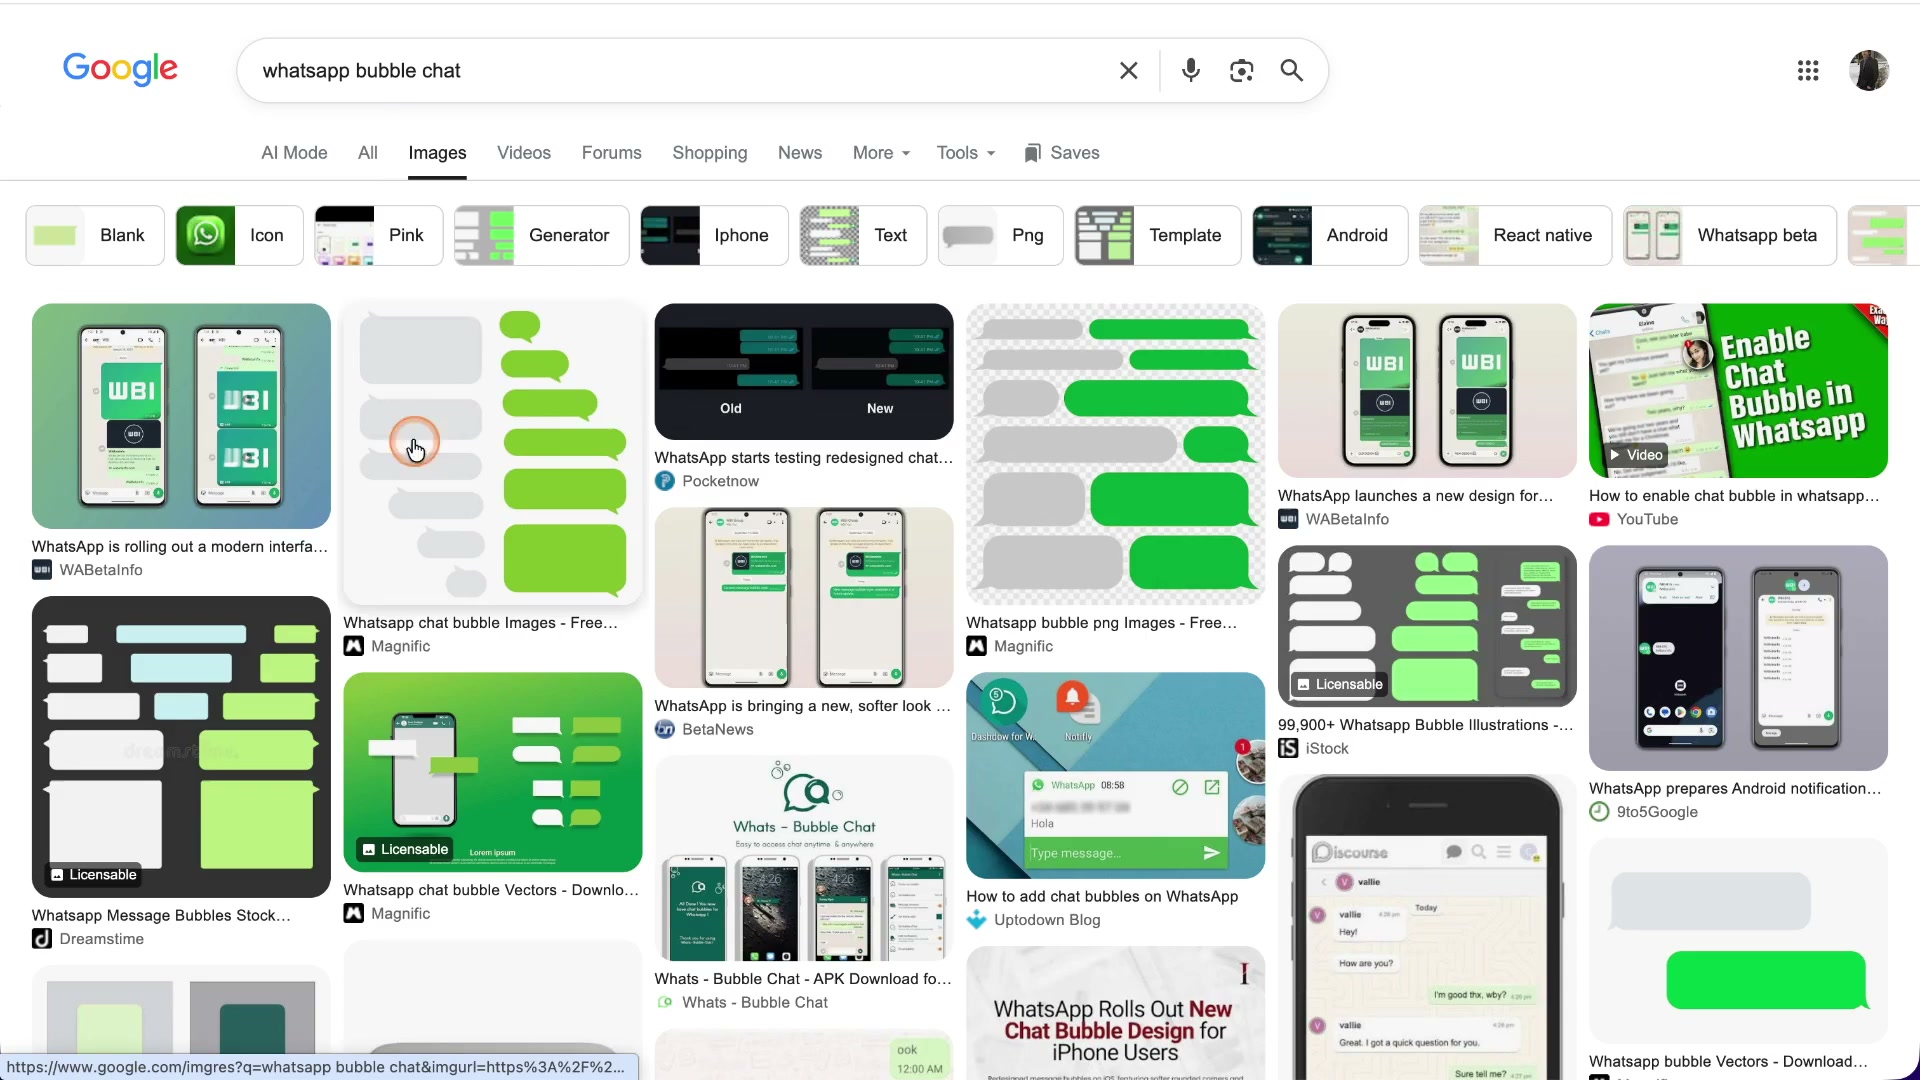Switch to the AI Mode tab
1920x1080 pixels.
(x=294, y=153)
